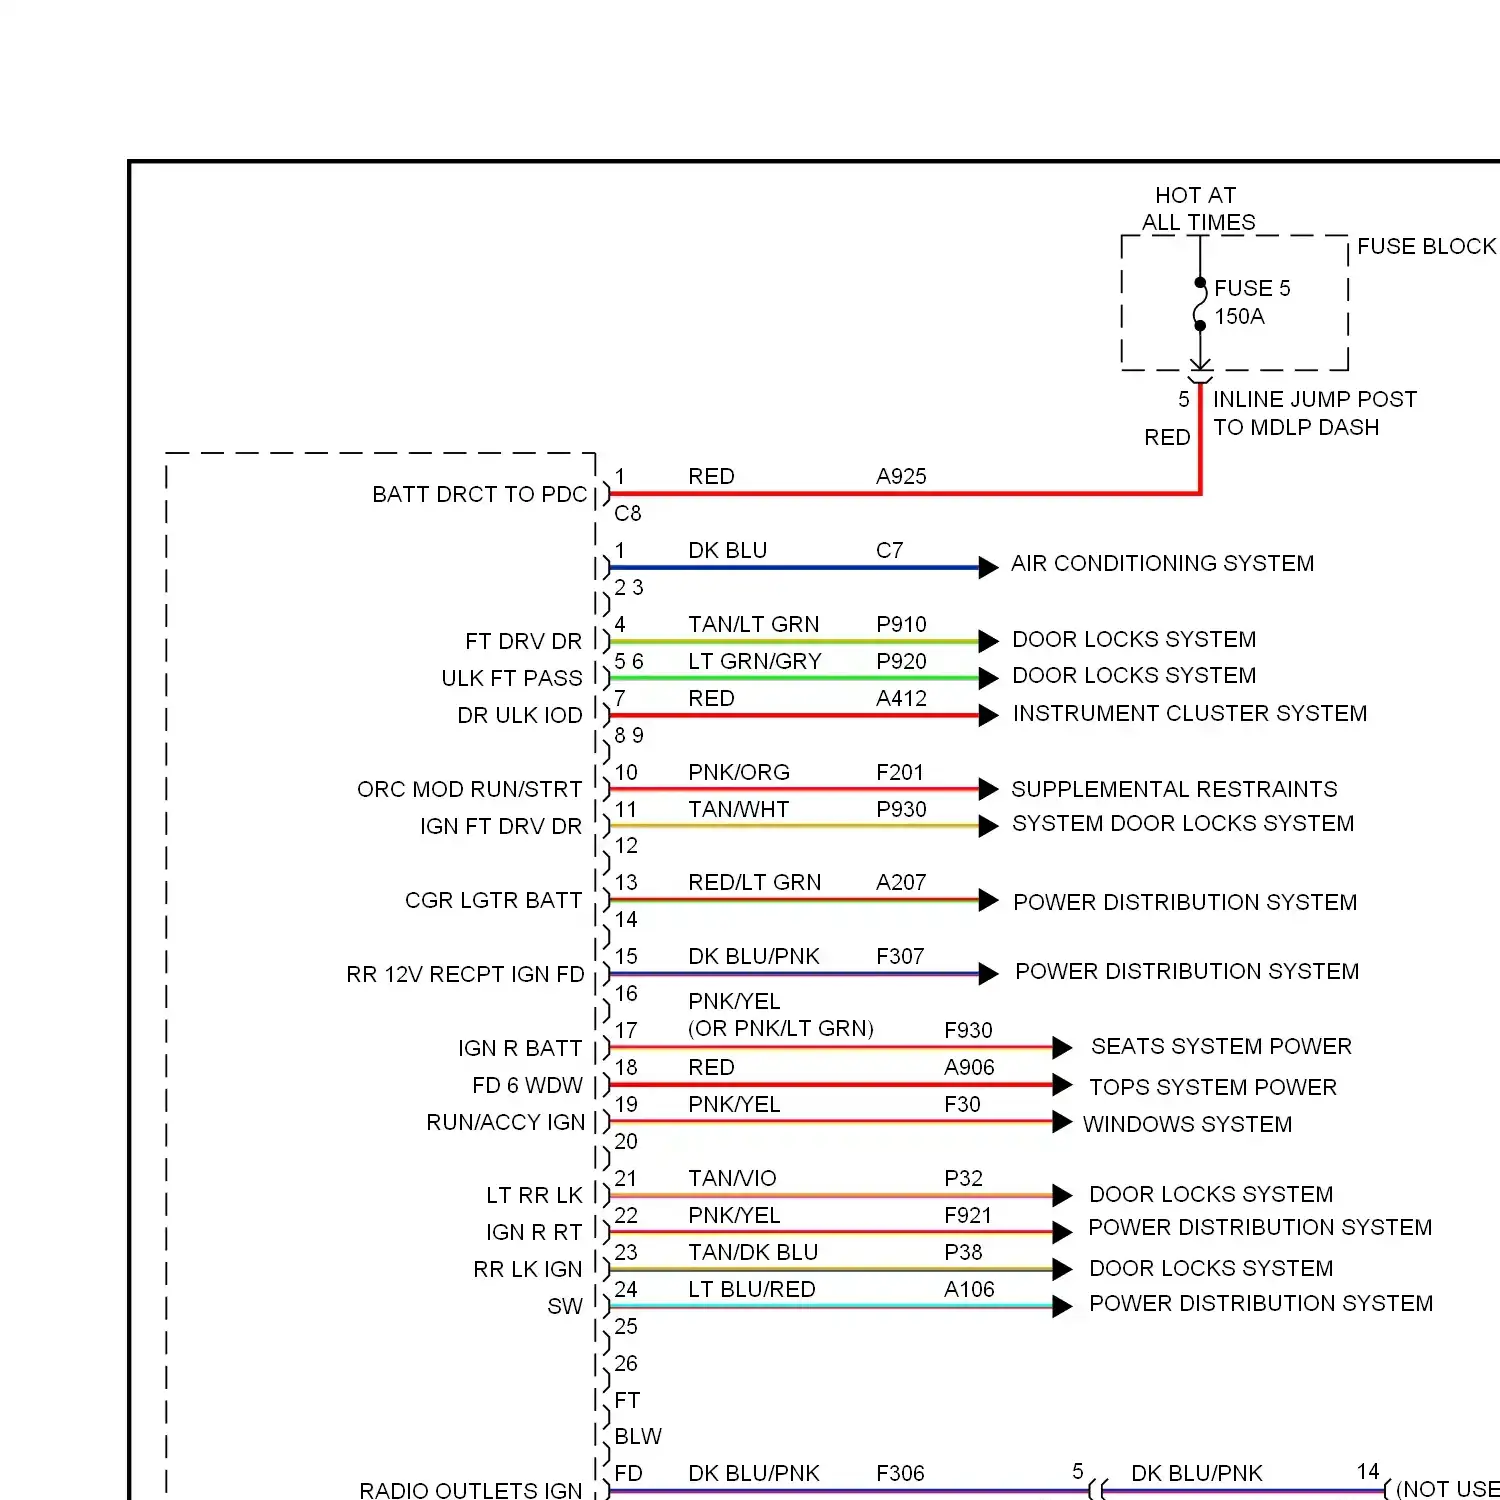The width and height of the screenshot is (1500, 1500).
Task: Click the PNK/ORG wire label
Action: (738, 772)
